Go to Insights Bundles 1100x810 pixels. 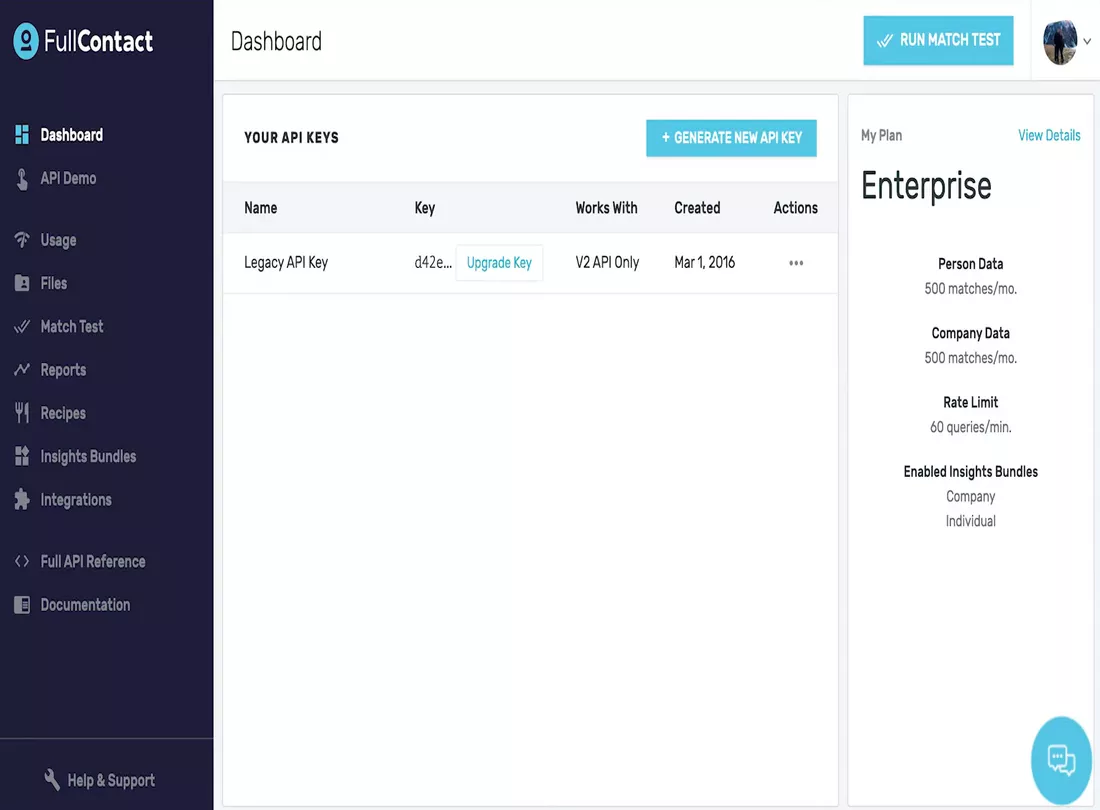[x=88, y=457]
